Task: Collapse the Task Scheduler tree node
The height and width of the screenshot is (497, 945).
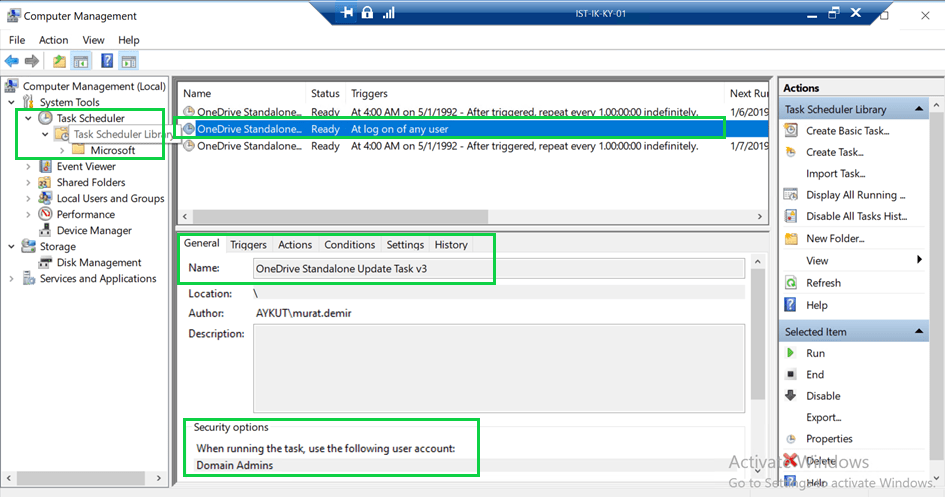Action: pos(28,118)
